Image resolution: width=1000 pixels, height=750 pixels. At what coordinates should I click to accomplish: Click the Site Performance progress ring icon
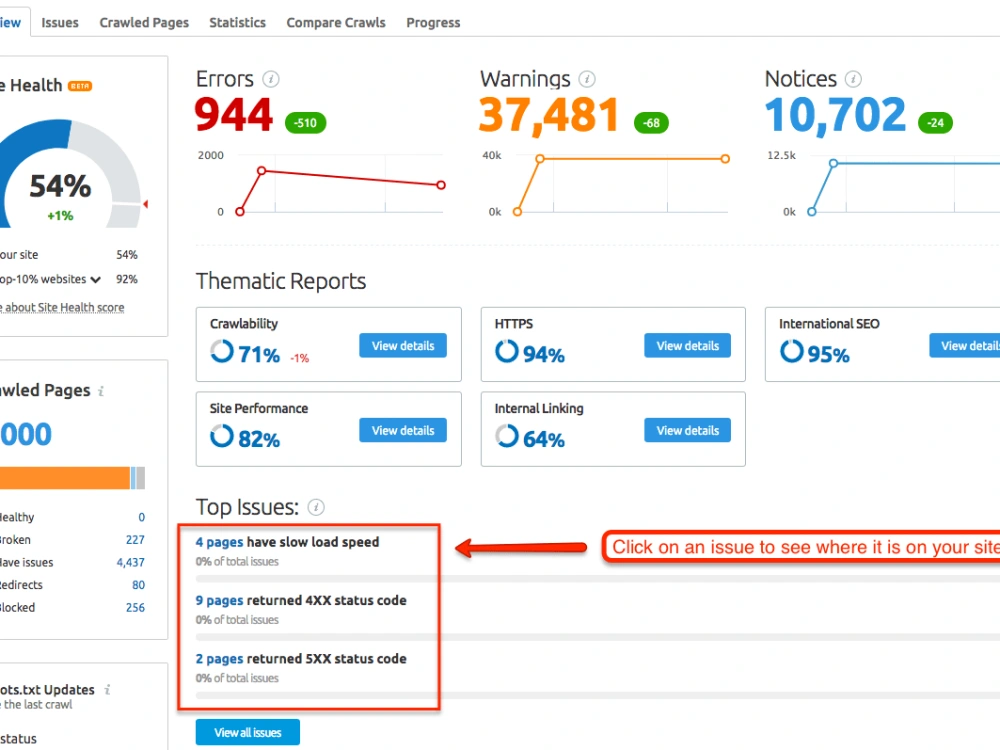click(222, 436)
